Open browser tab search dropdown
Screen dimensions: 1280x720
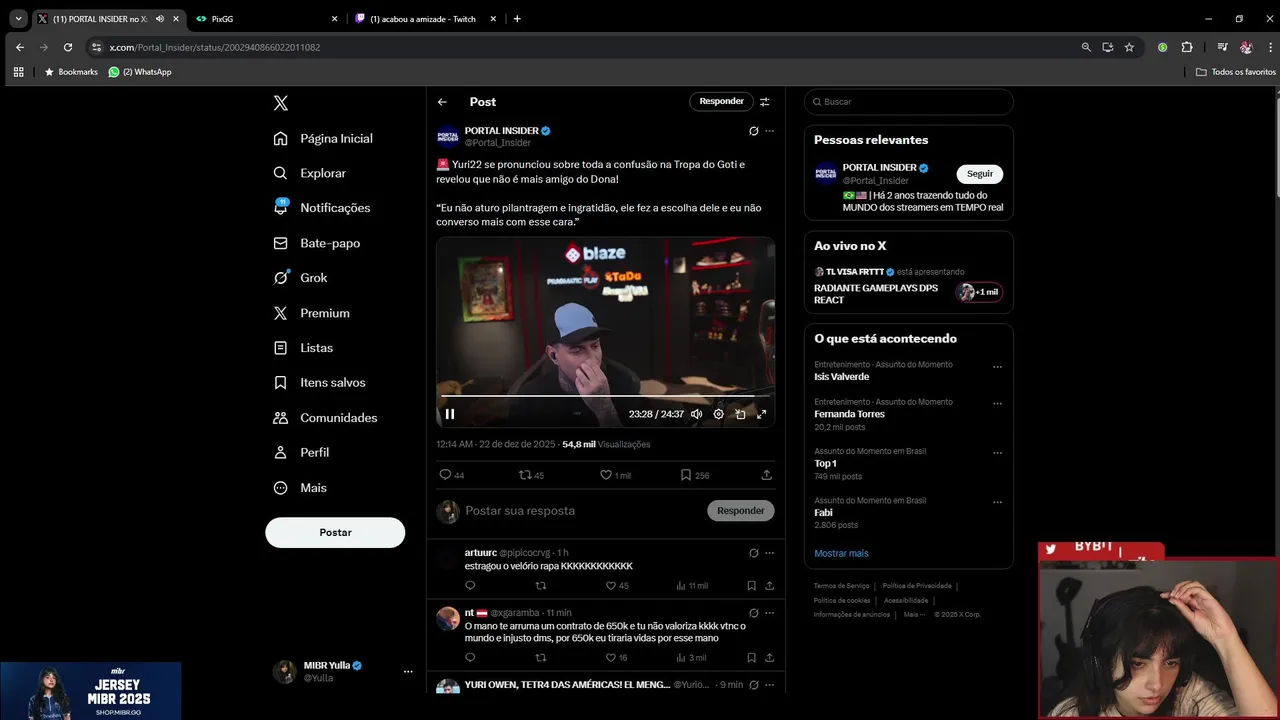click(18, 19)
